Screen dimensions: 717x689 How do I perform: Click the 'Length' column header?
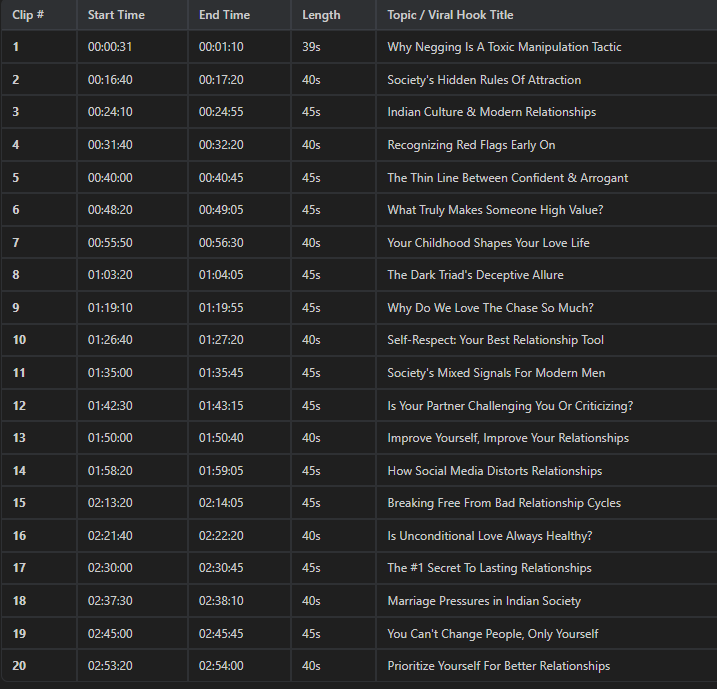pos(321,15)
